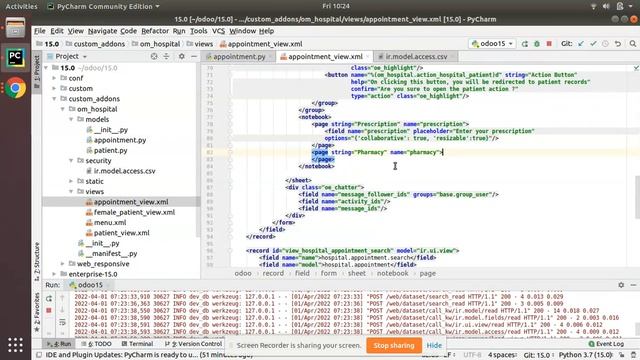Open volume control in system tray
Screen dimensions: 640x360
[x=606, y=6]
